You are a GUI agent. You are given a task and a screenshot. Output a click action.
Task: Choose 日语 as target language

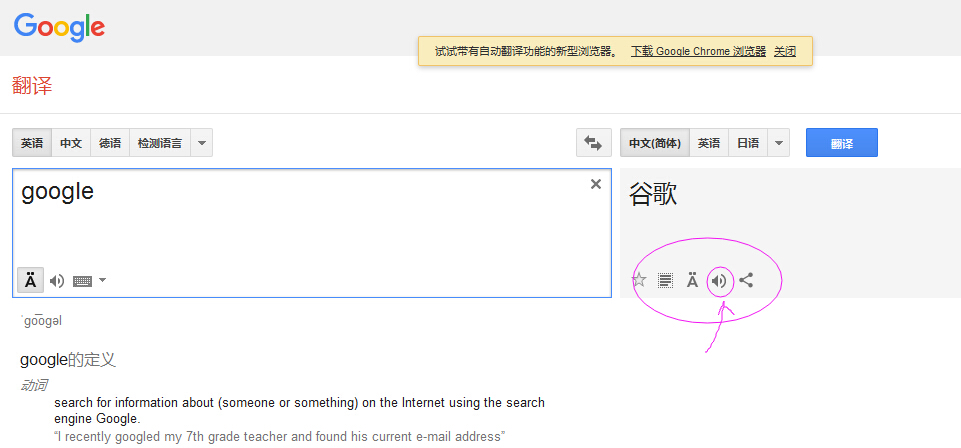coord(748,143)
